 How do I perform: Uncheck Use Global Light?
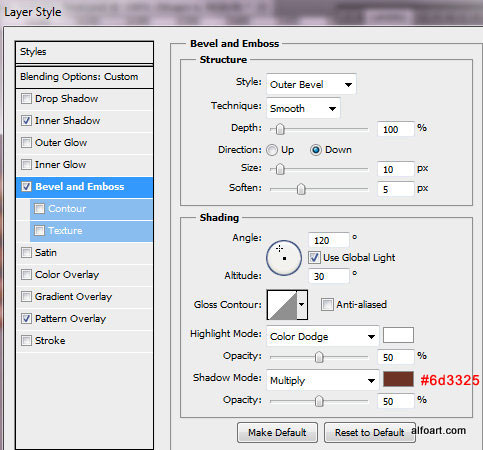coord(314,258)
